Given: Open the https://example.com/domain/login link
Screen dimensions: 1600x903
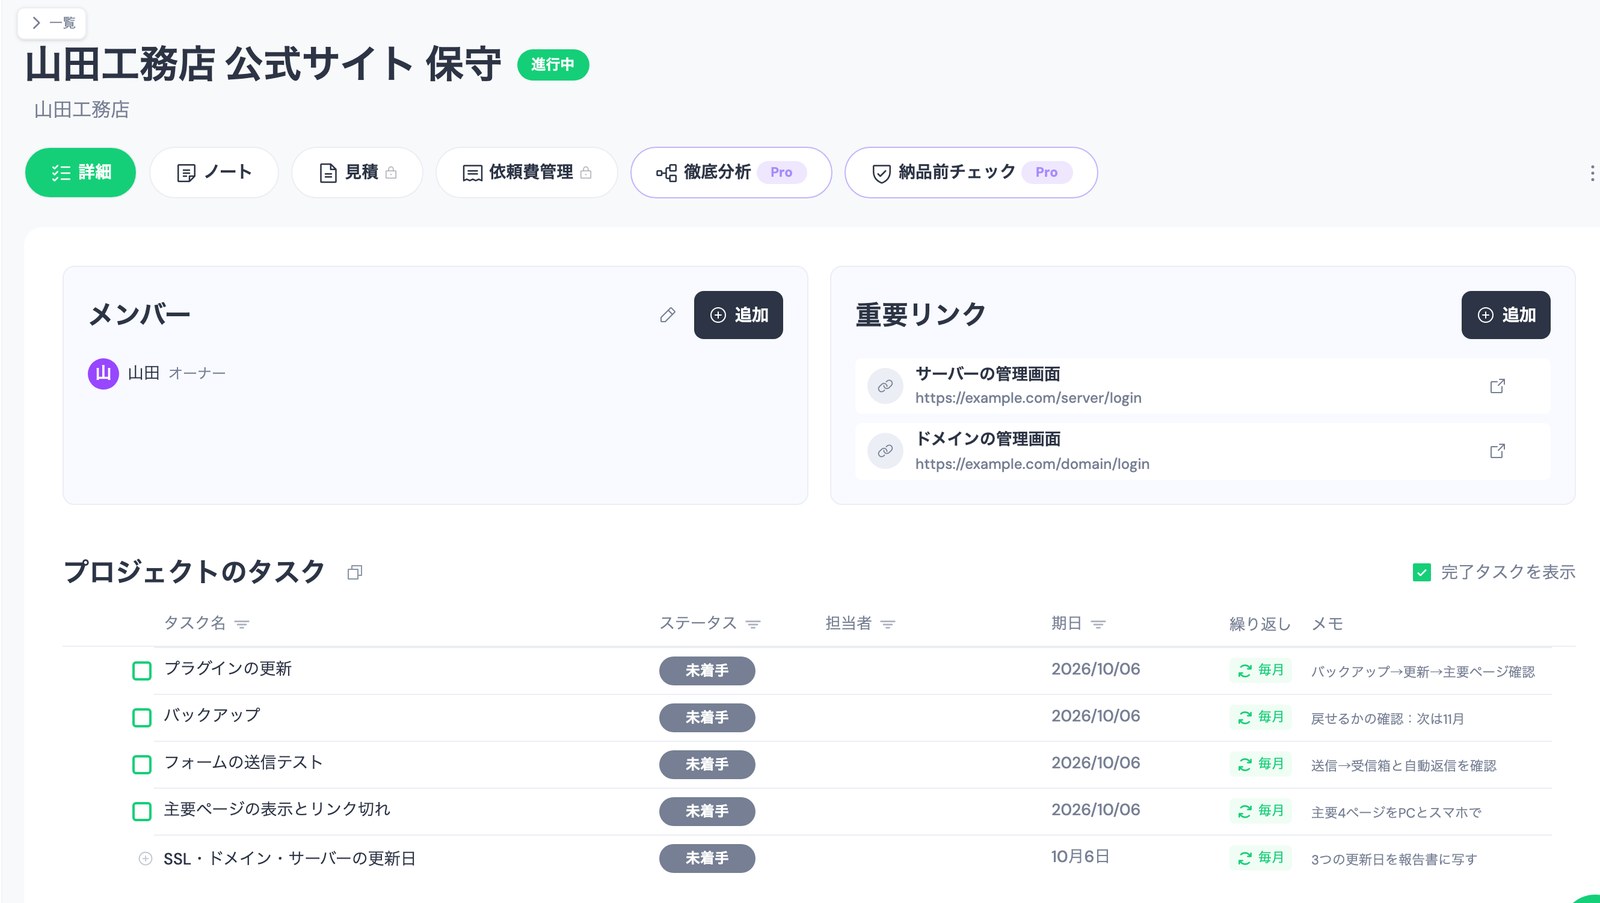Looking at the screenshot, I should coord(1032,464).
